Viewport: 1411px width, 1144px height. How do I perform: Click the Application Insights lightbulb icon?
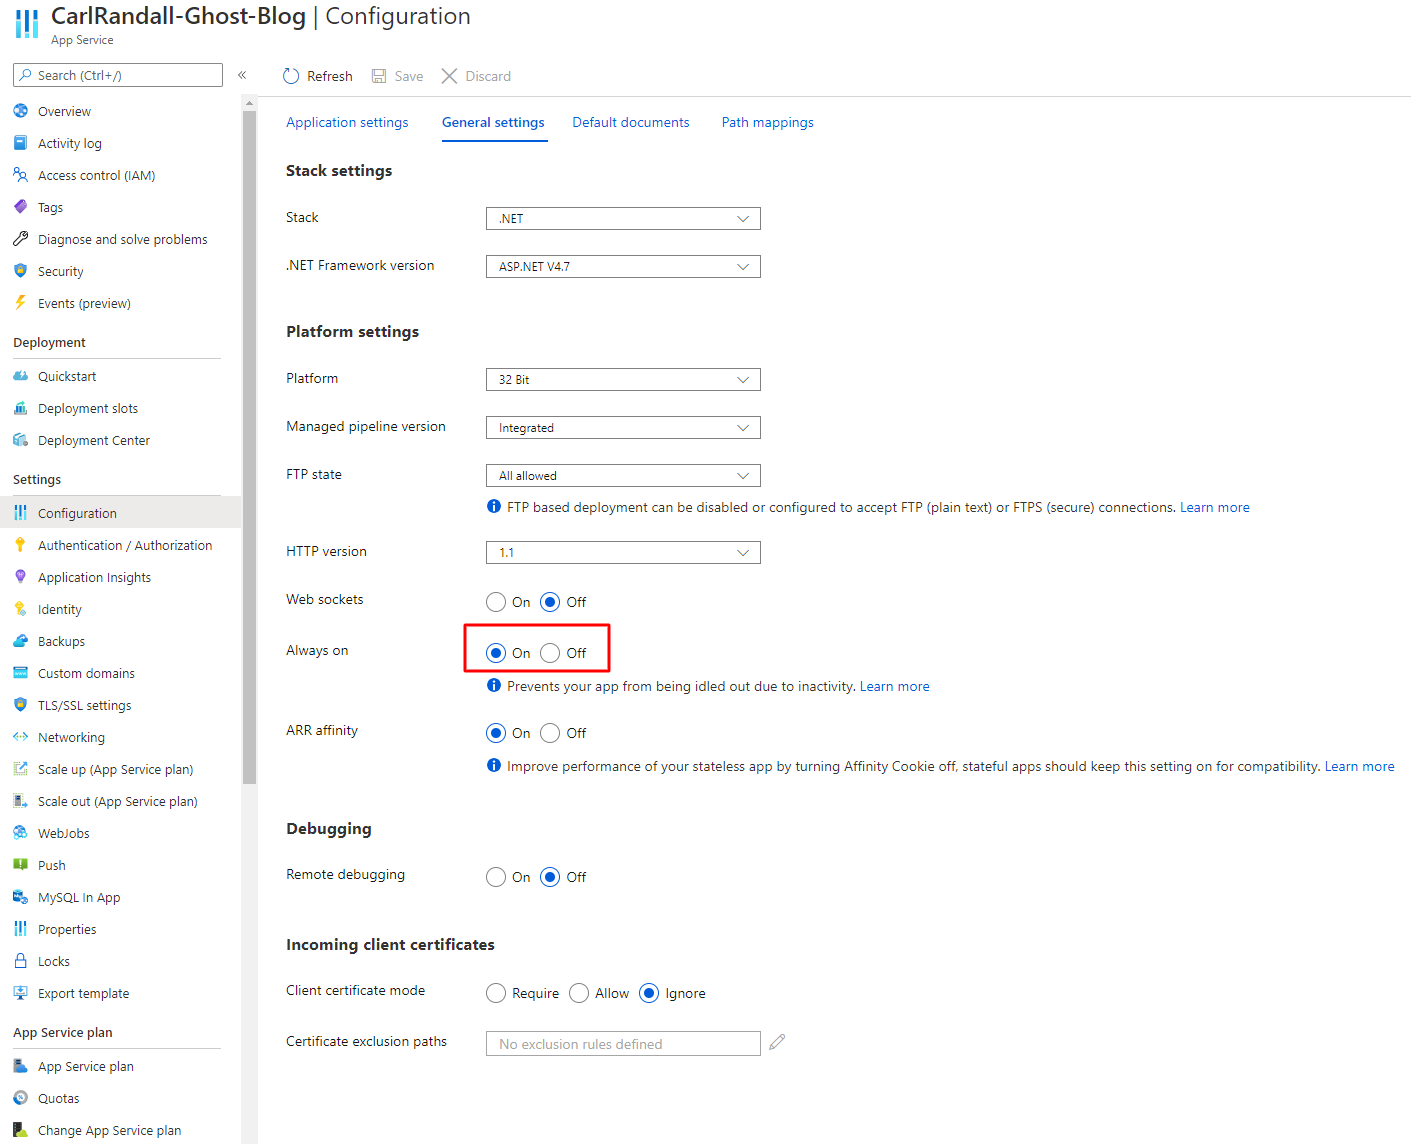tap(20, 577)
